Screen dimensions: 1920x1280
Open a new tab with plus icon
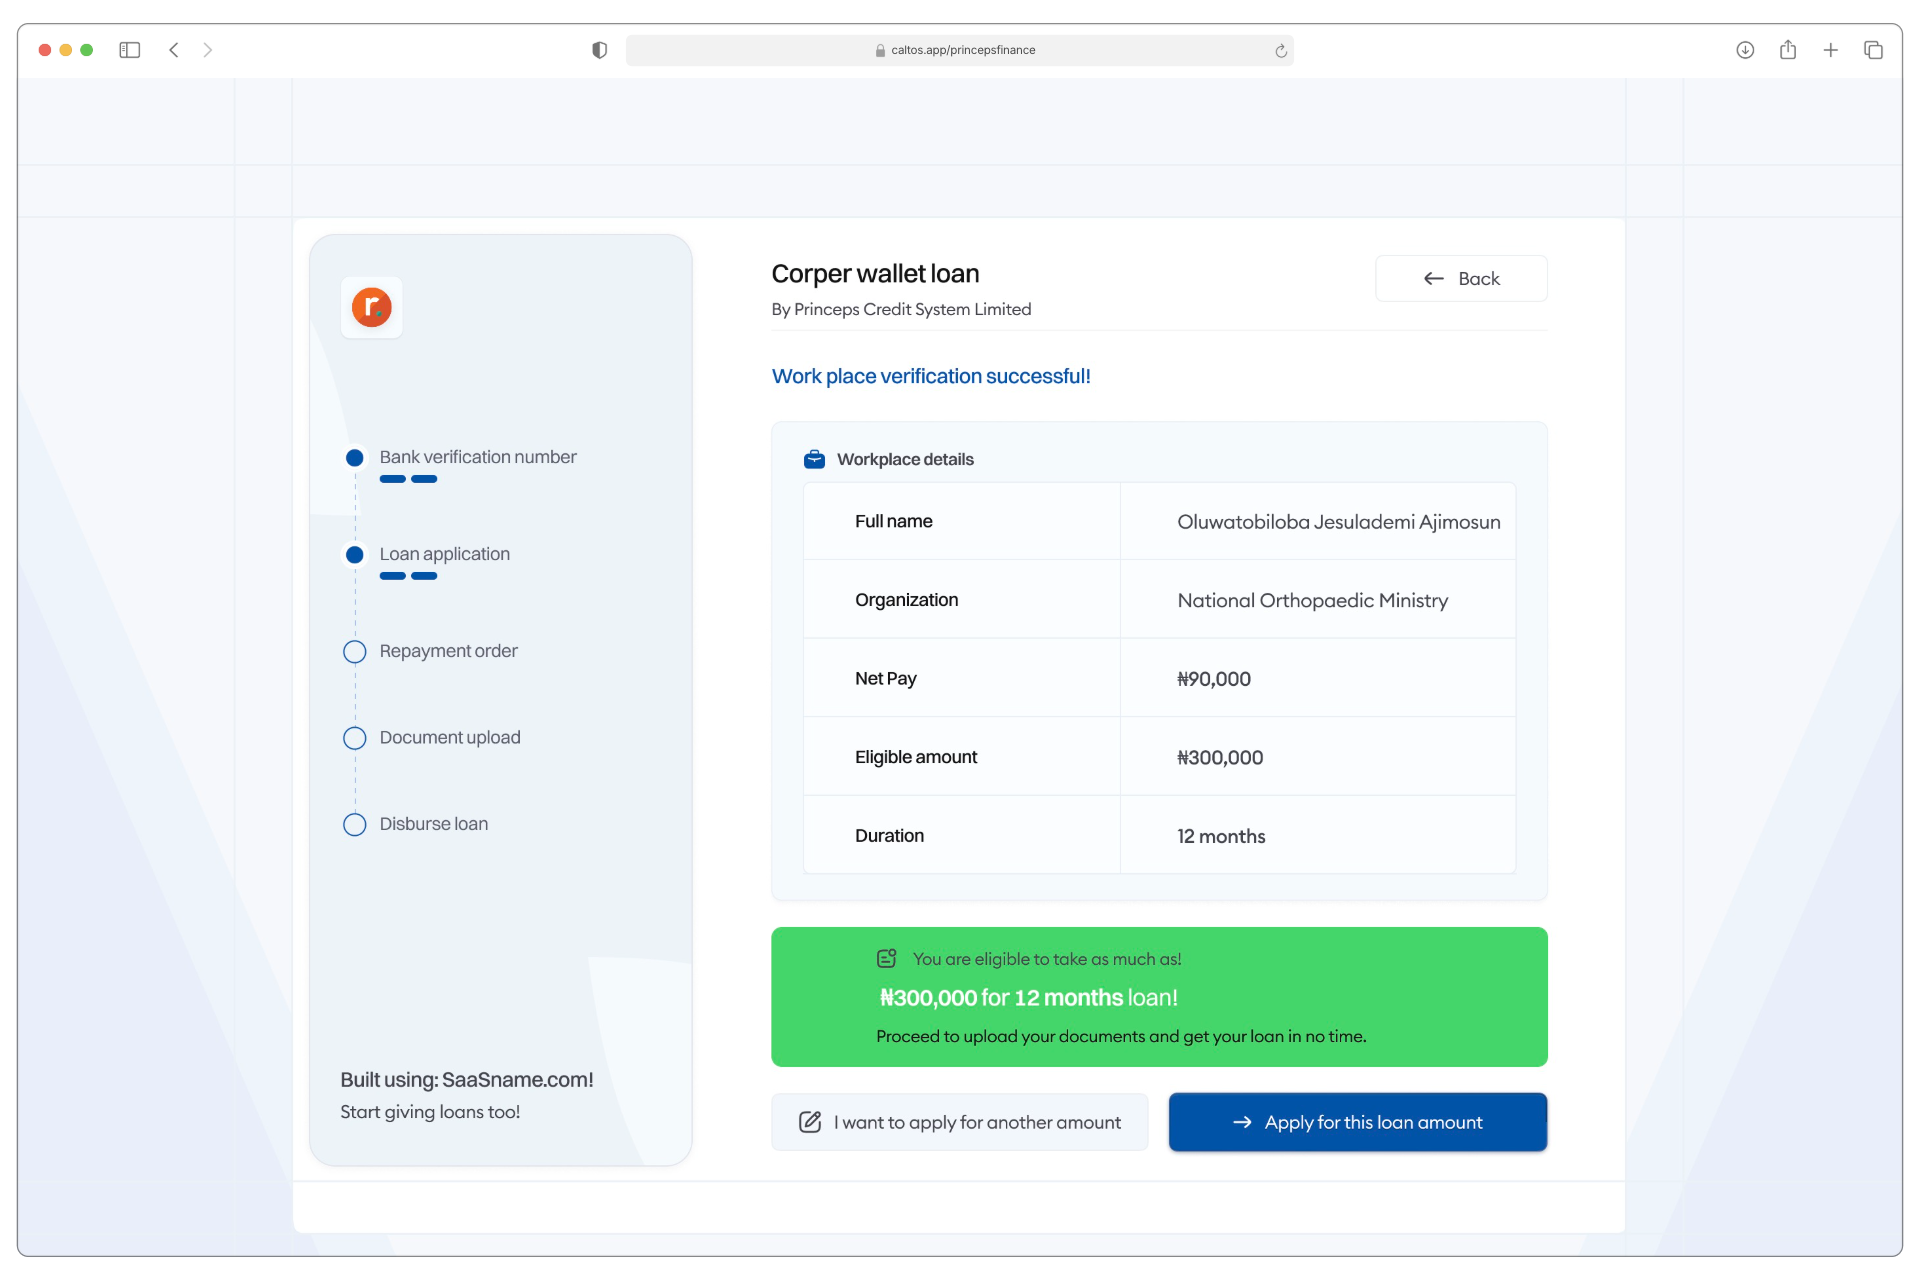tap(1830, 50)
